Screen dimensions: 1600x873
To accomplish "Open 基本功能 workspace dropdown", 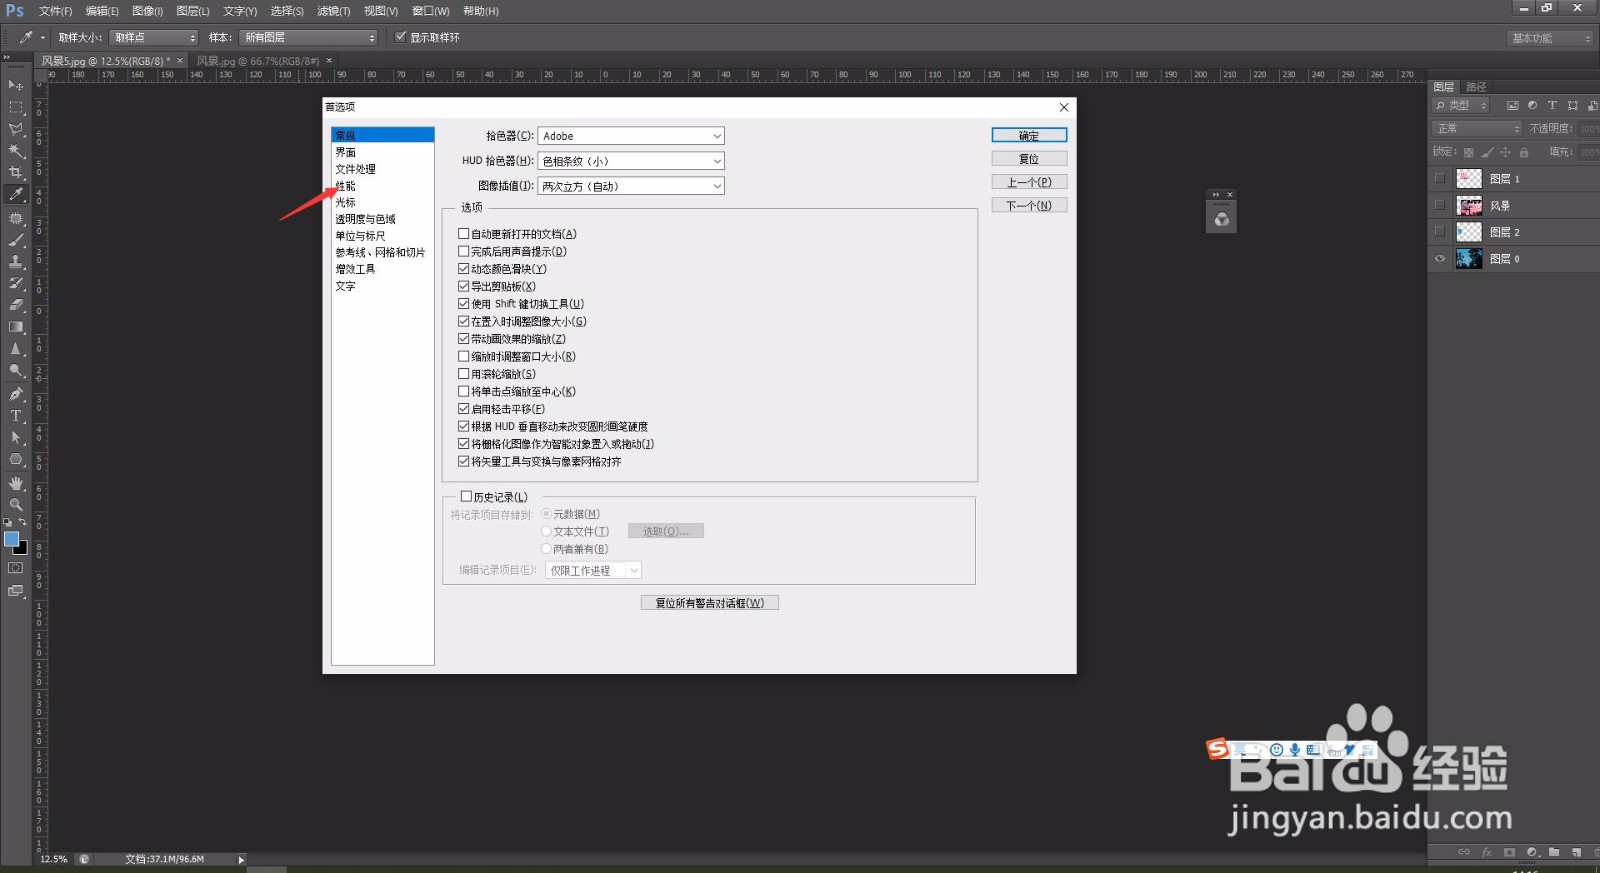I will pyautogui.click(x=1550, y=38).
